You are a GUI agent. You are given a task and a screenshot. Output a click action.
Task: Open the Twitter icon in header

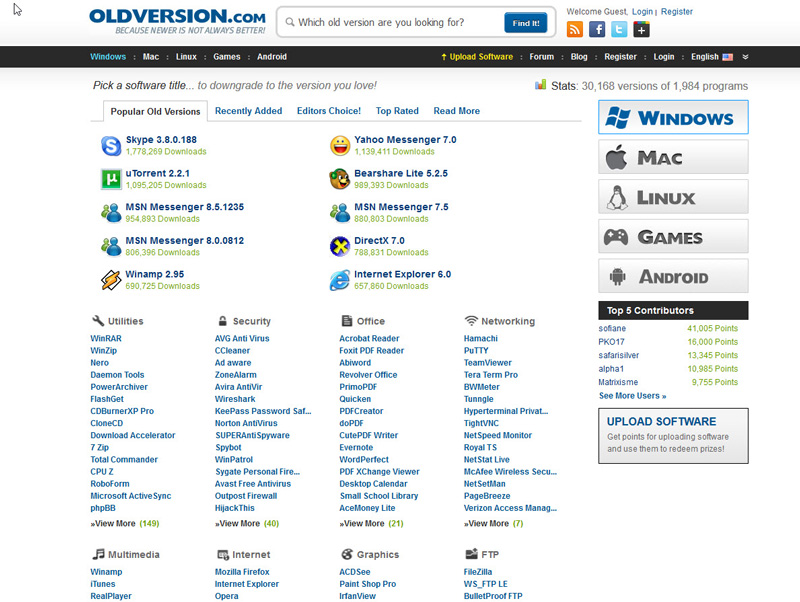point(619,30)
